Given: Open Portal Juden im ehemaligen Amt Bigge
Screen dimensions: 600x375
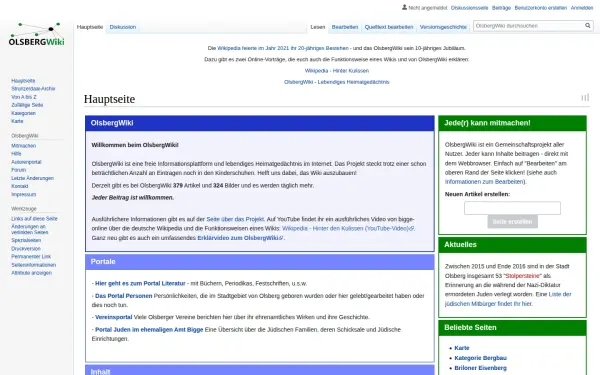Looking at the screenshot, I should pos(149,329).
